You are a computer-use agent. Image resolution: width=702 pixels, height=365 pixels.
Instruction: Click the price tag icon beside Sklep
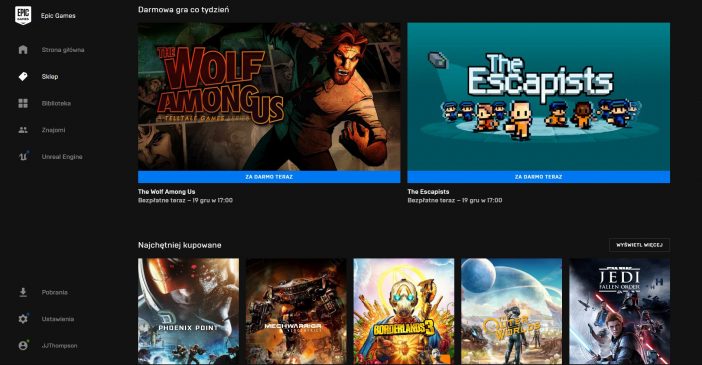point(23,77)
